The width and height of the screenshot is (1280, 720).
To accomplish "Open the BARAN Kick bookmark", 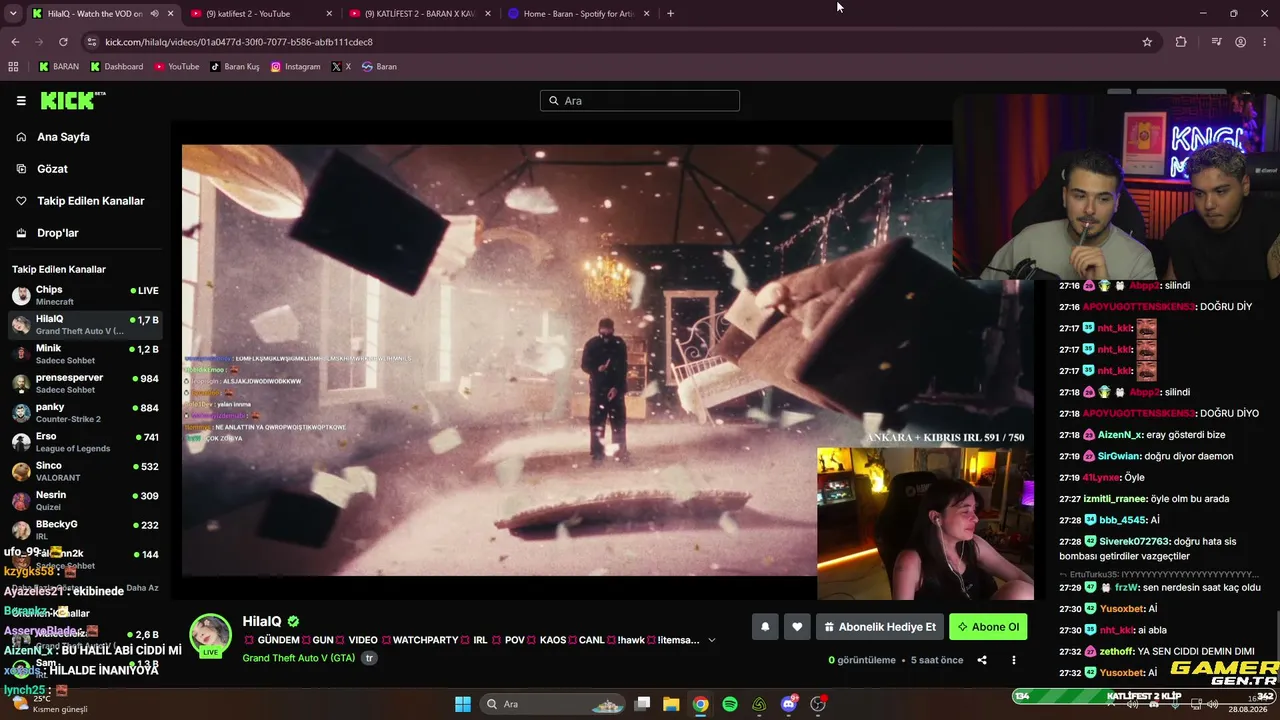I will click(x=58, y=67).
